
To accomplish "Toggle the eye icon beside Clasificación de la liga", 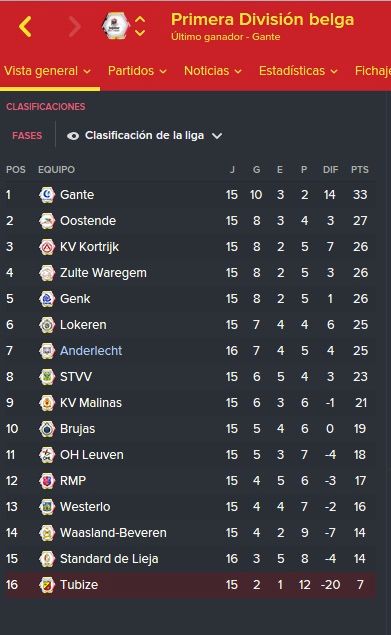I will [x=73, y=136].
